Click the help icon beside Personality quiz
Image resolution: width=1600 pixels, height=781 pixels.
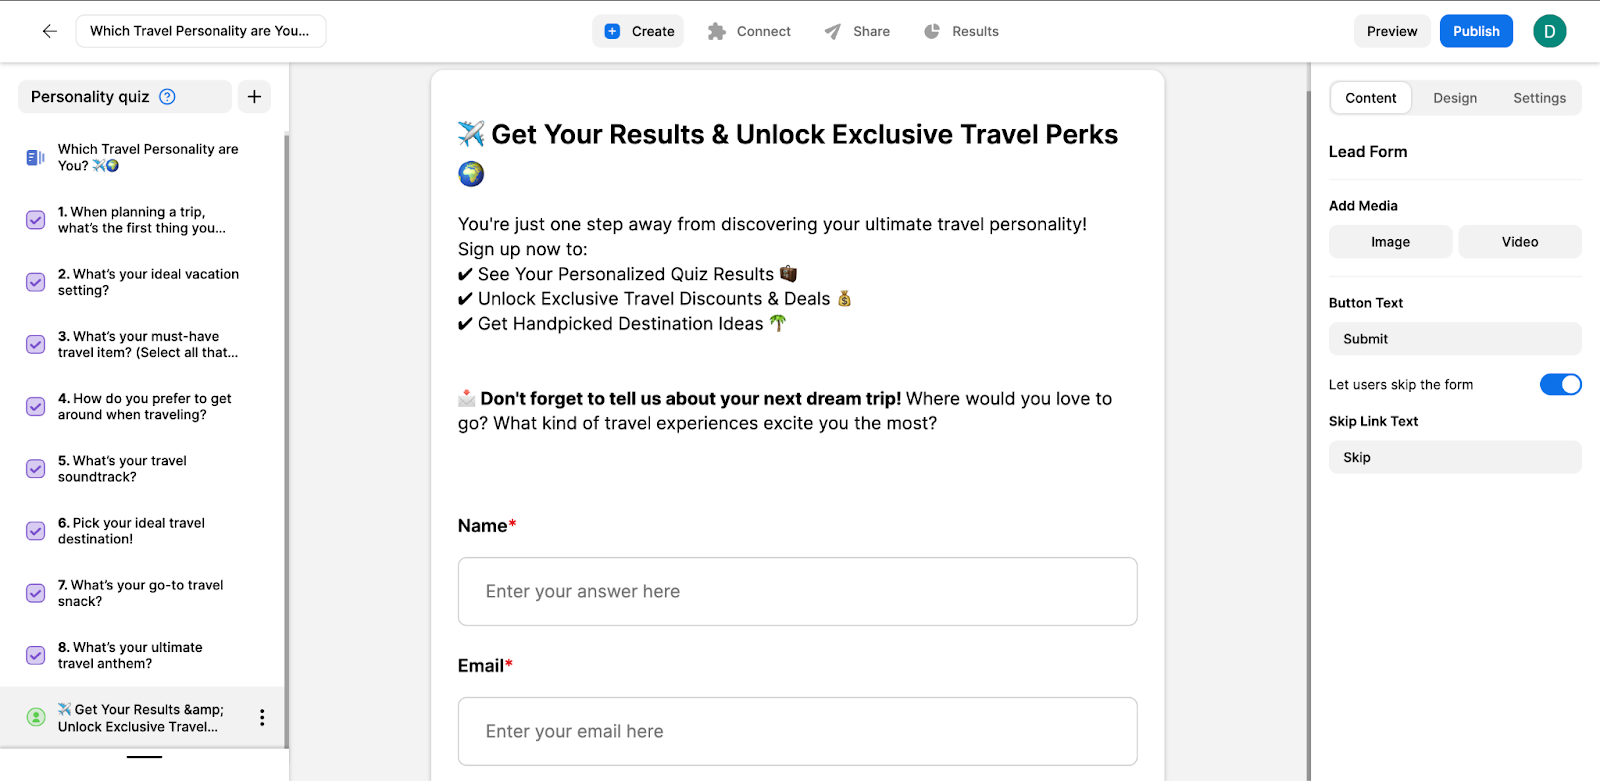166,96
